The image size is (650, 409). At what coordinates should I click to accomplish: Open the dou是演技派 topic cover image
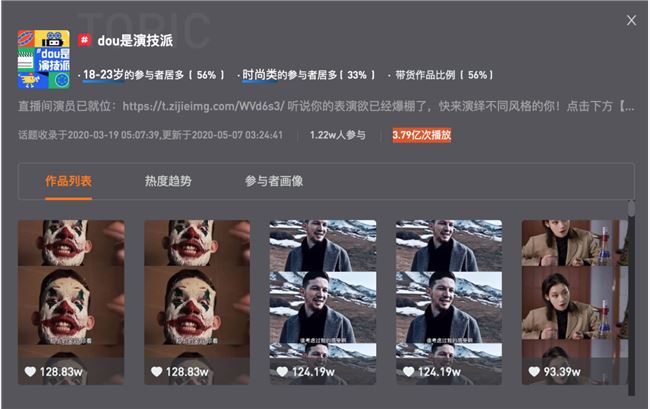[44, 59]
